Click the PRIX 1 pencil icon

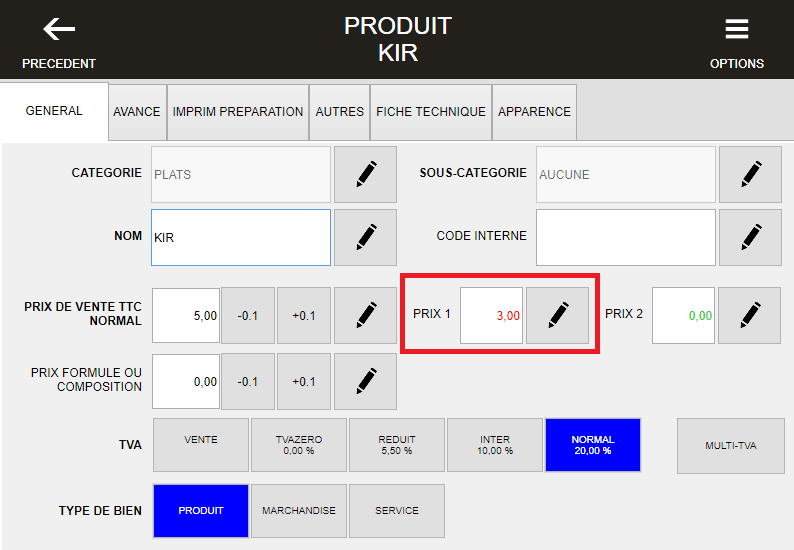pyautogui.click(x=557, y=315)
